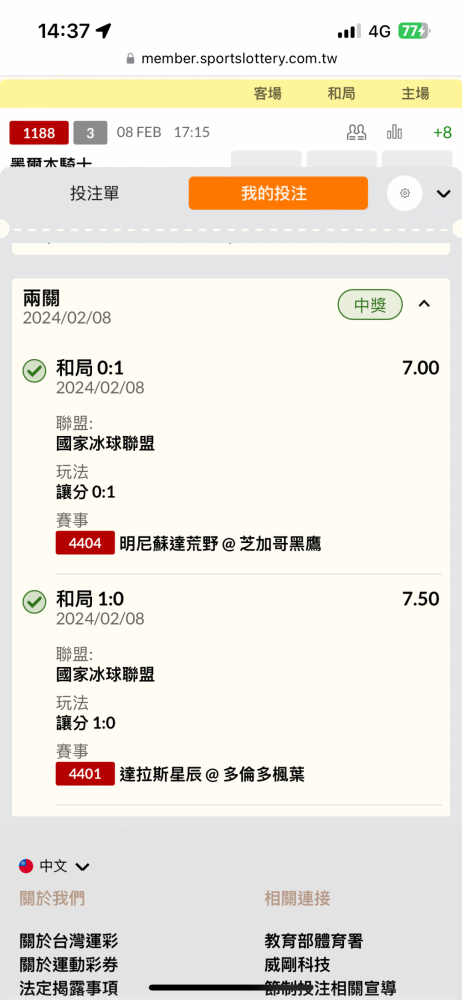The image size is (462, 1000).
Task: Switch to the 投注單 tab
Action: [x=94, y=193]
